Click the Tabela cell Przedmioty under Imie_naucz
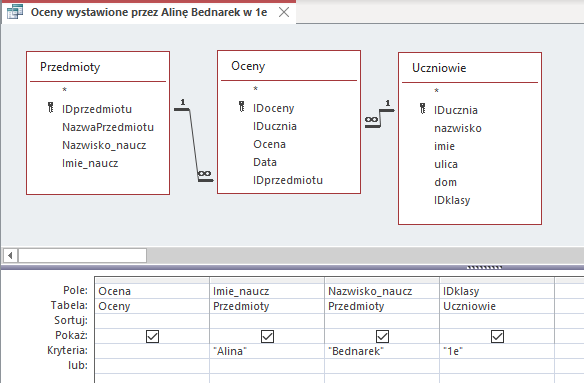This screenshot has height=383, width=584. [267, 306]
